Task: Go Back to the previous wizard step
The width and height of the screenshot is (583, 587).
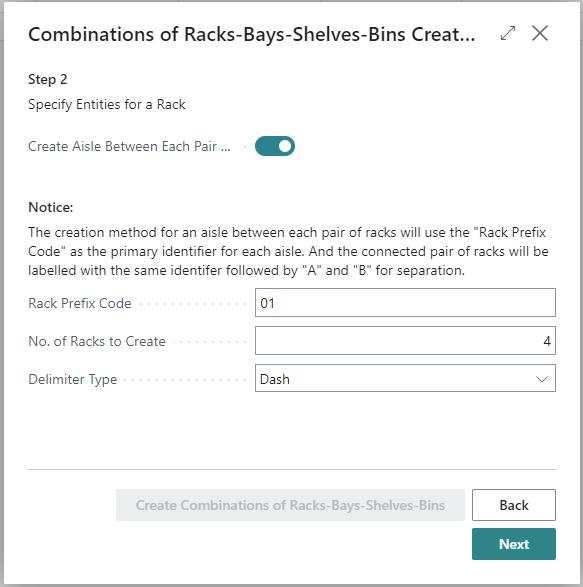Action: [x=514, y=505]
